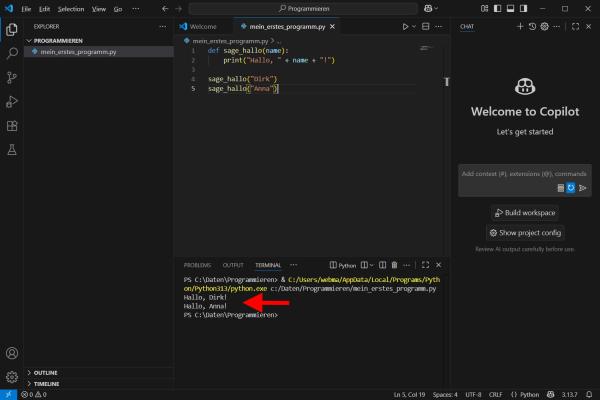Open the View menu

click(x=99, y=9)
